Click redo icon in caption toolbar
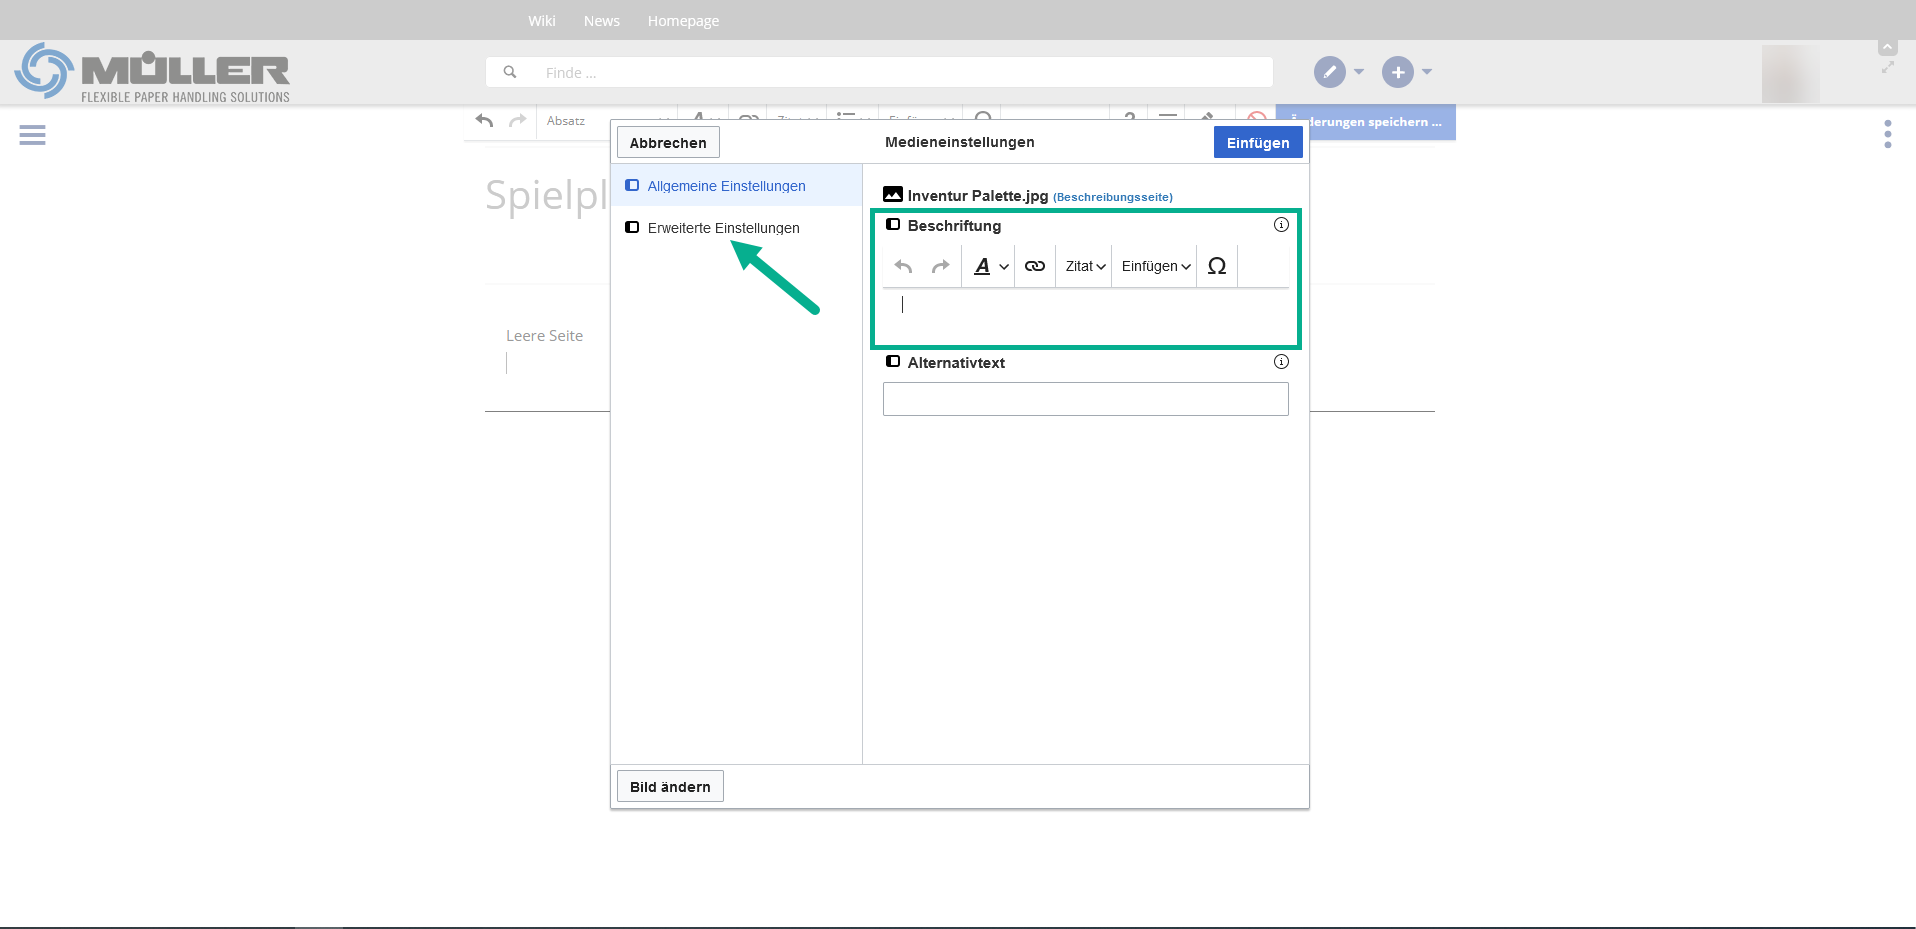Image resolution: width=1916 pixels, height=929 pixels. (940, 266)
